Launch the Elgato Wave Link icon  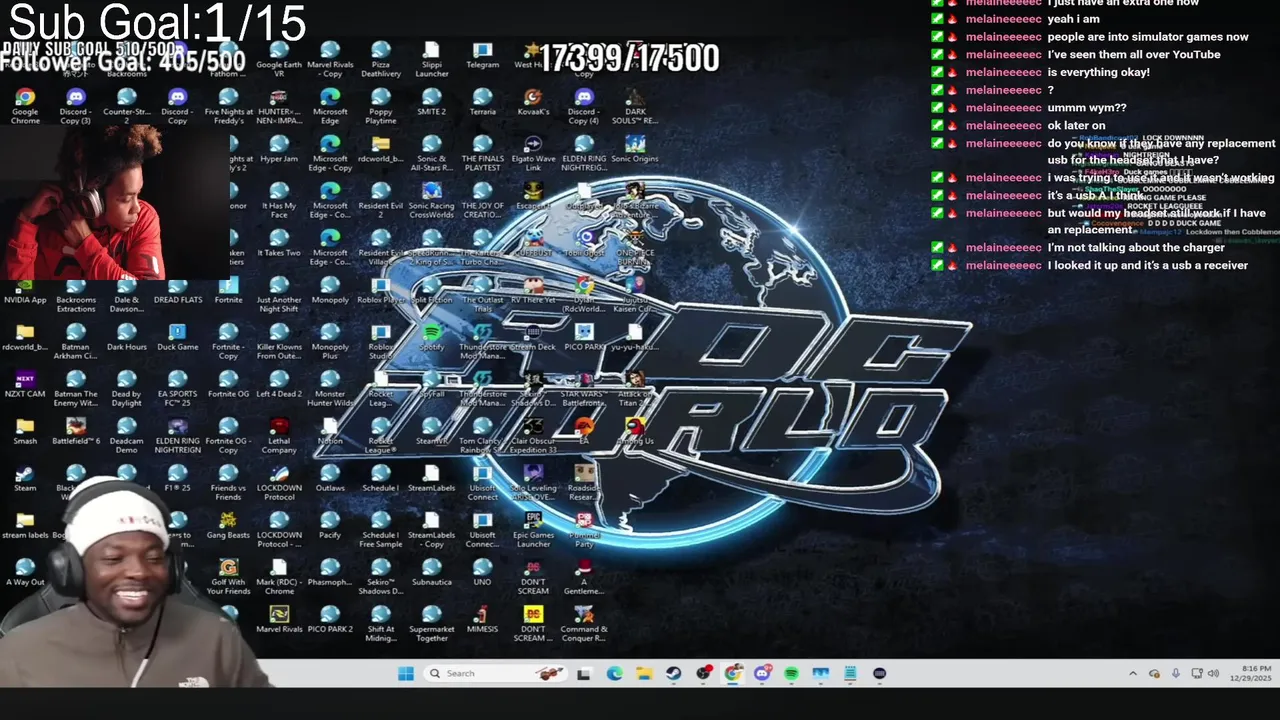coord(533,153)
